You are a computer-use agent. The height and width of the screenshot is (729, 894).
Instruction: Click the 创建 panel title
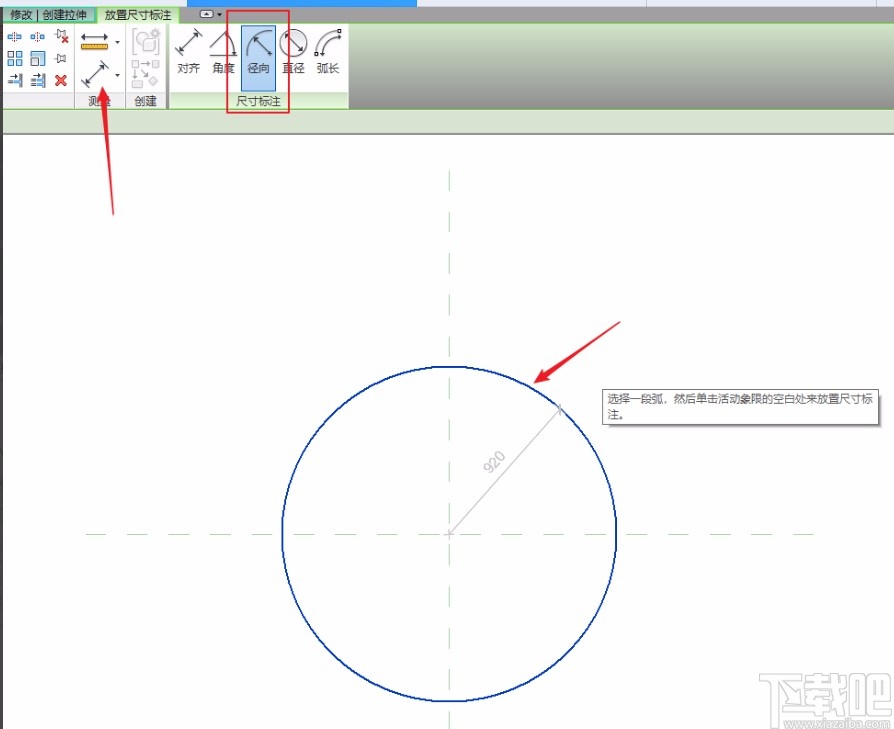pos(145,101)
